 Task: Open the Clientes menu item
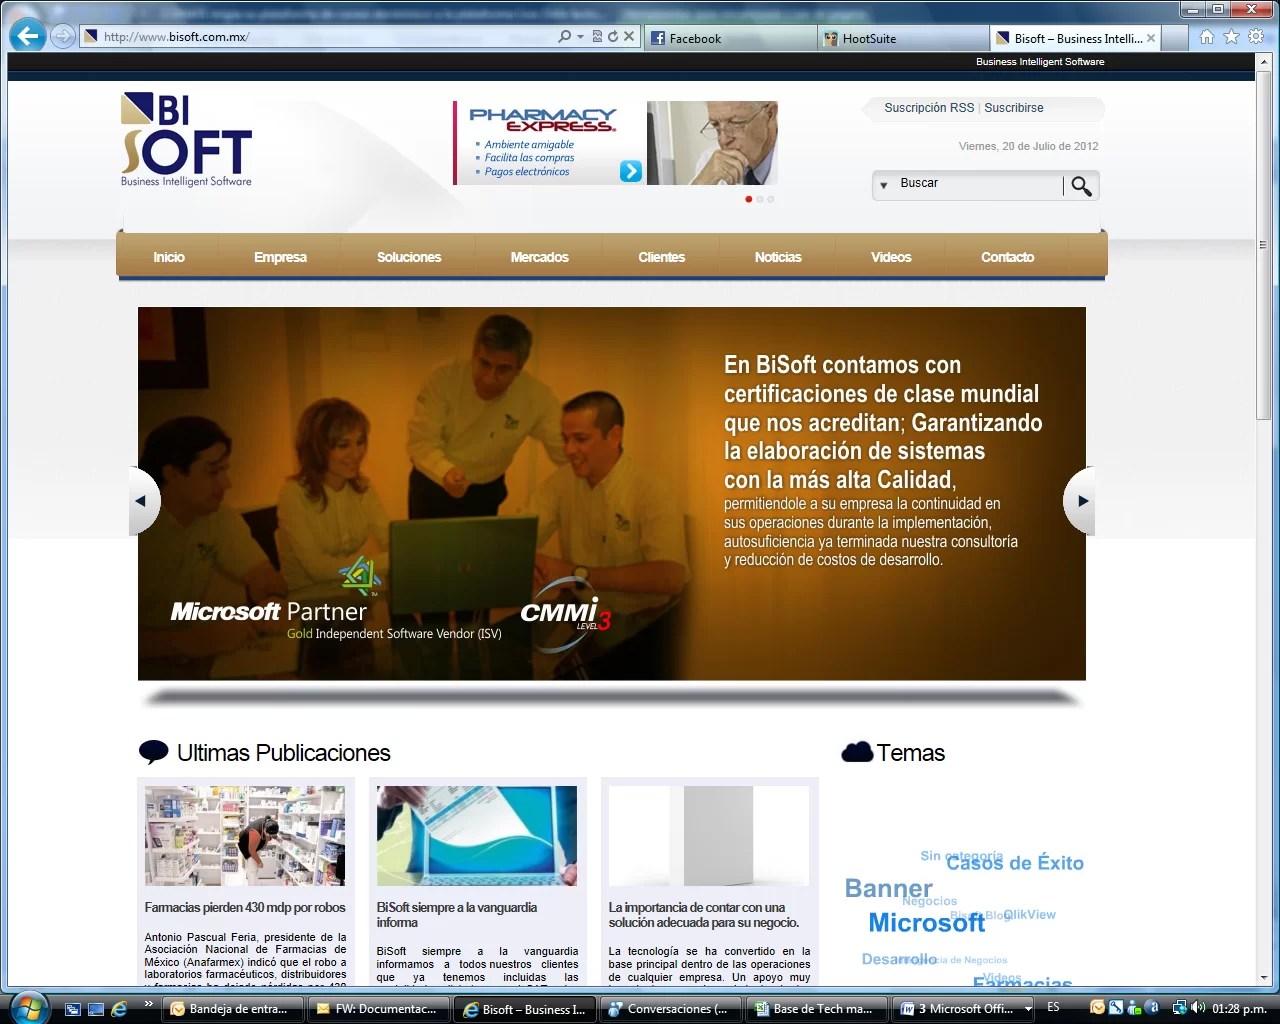click(662, 257)
